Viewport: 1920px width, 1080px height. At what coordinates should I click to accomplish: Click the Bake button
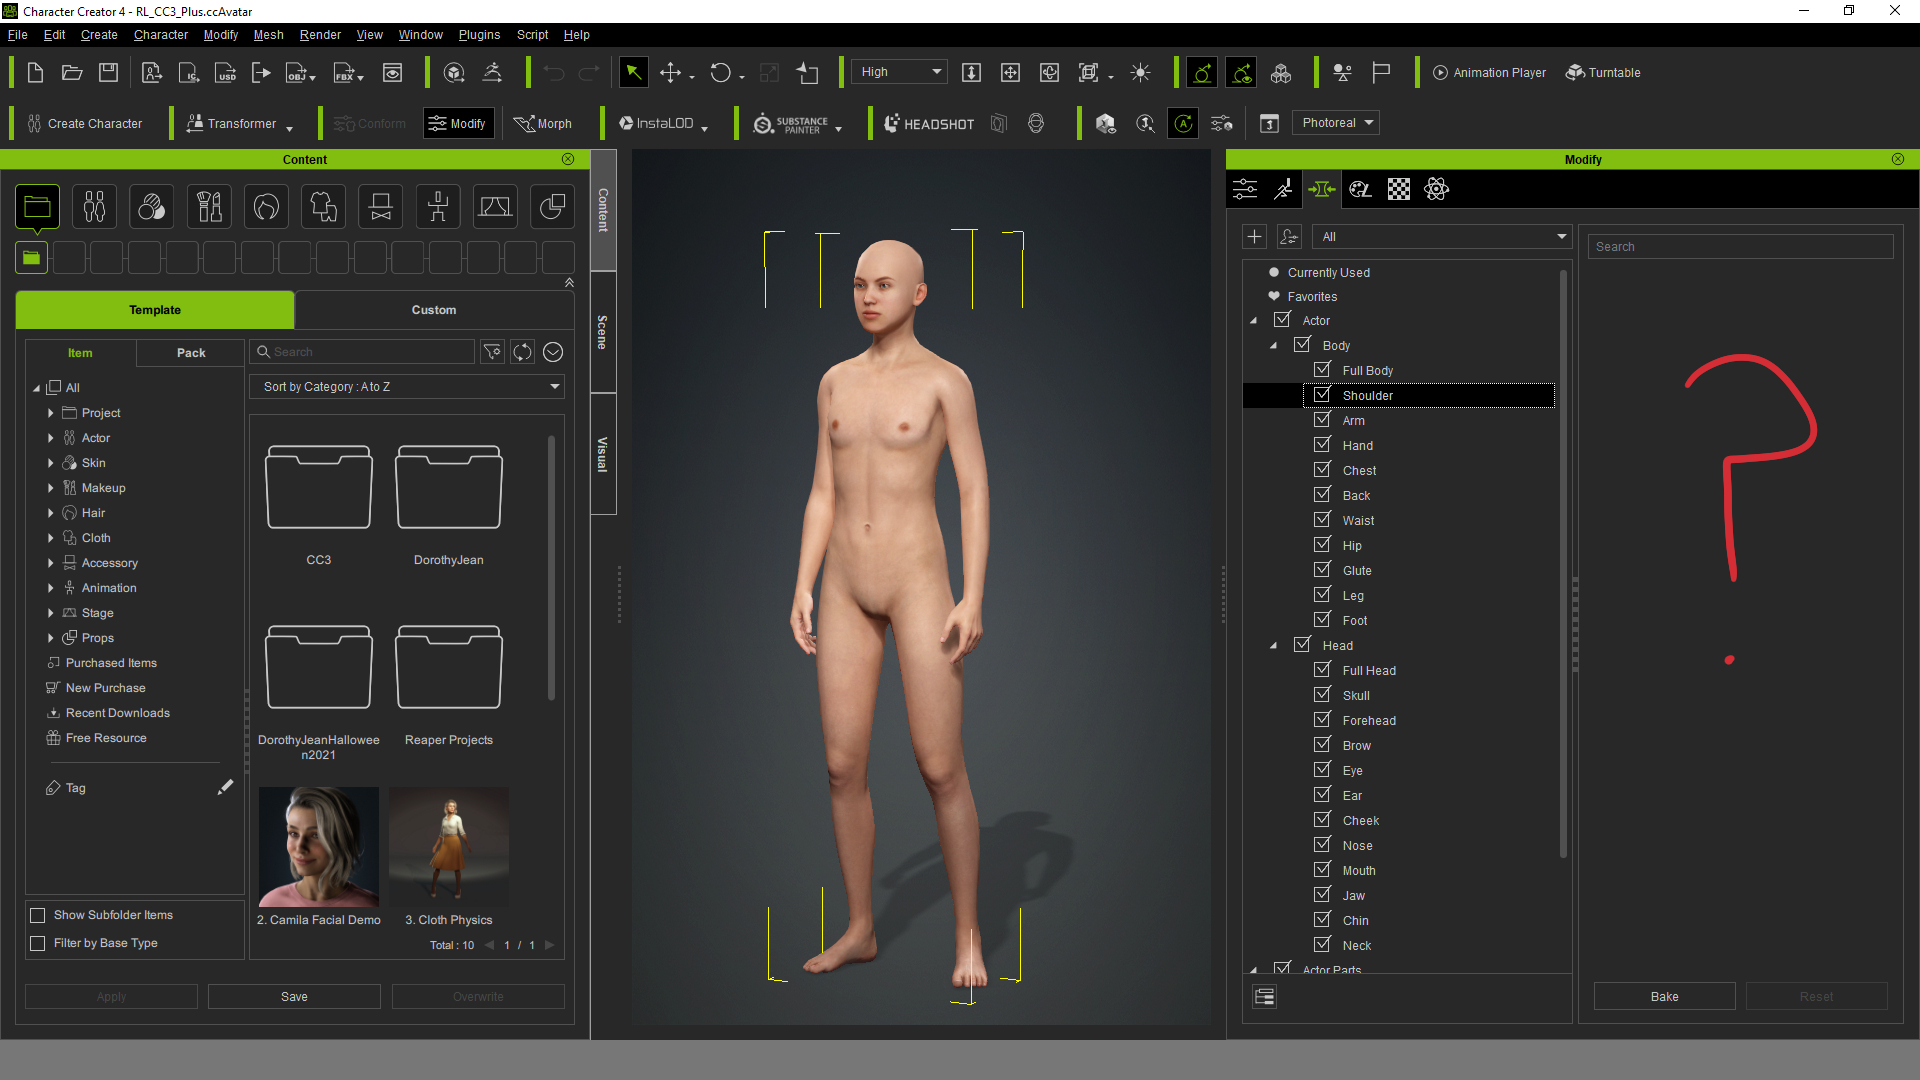[1664, 997]
